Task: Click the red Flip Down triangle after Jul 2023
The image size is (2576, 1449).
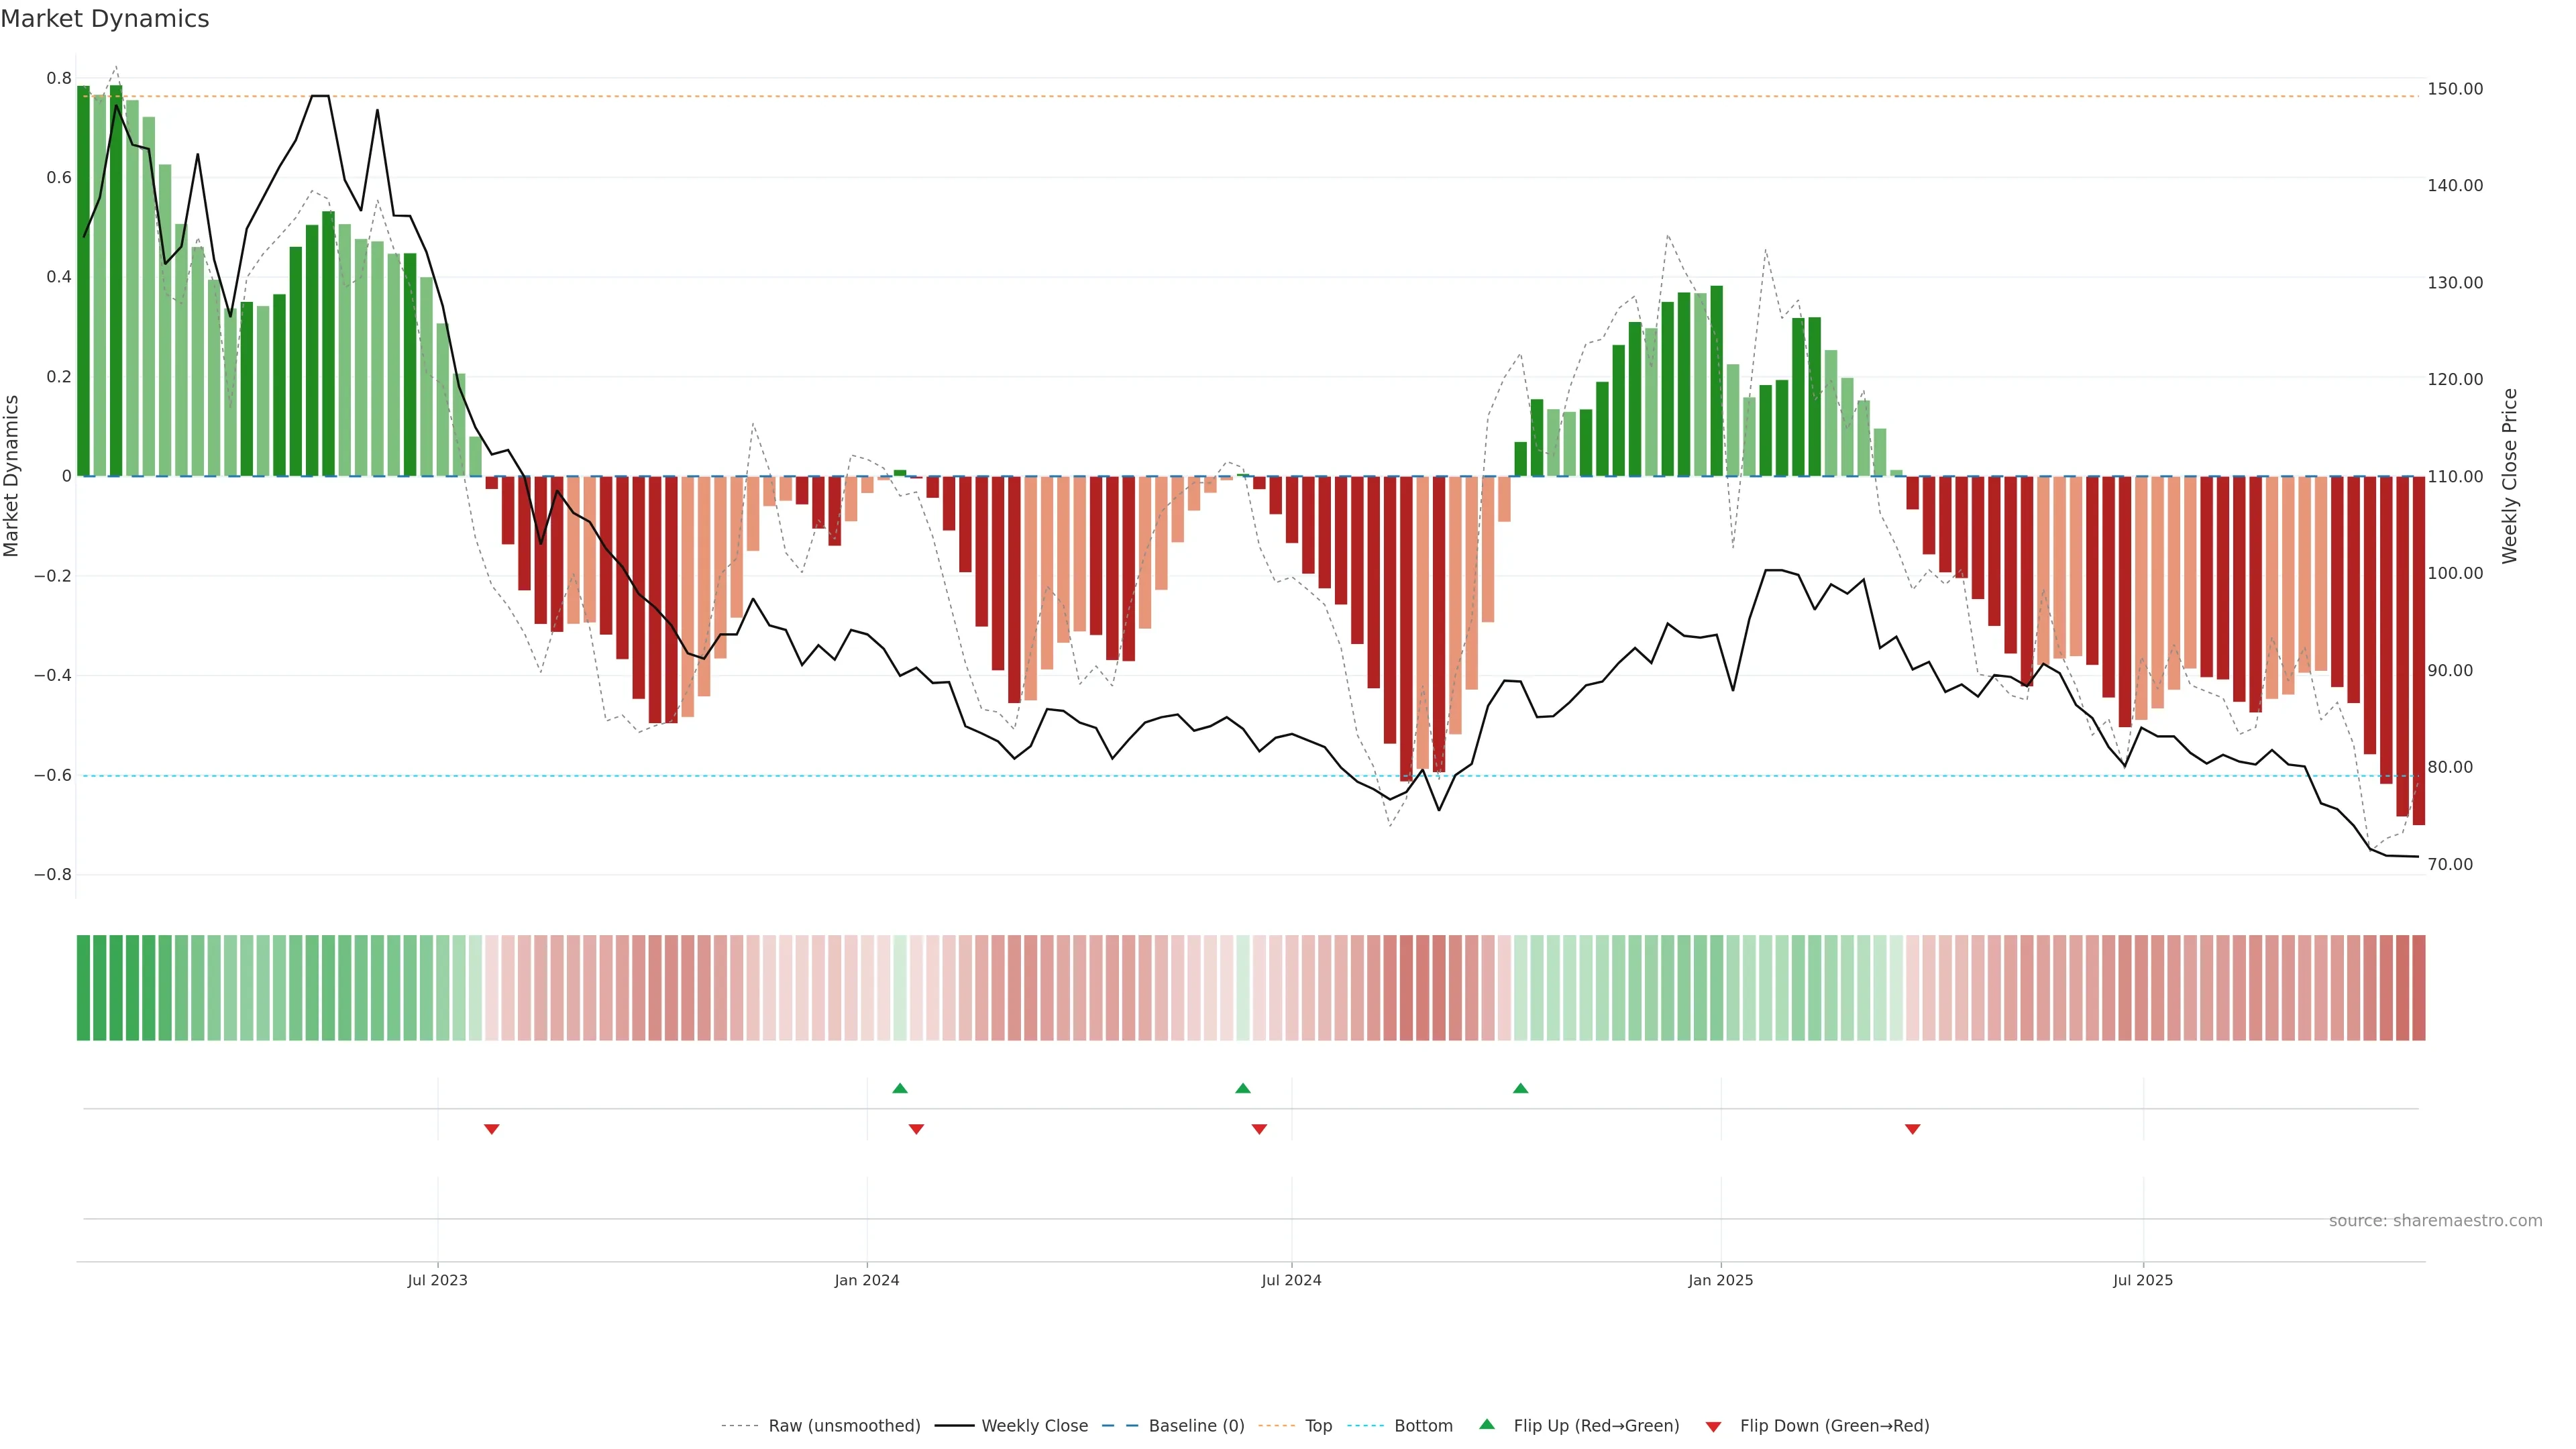Action: pos(491,1129)
